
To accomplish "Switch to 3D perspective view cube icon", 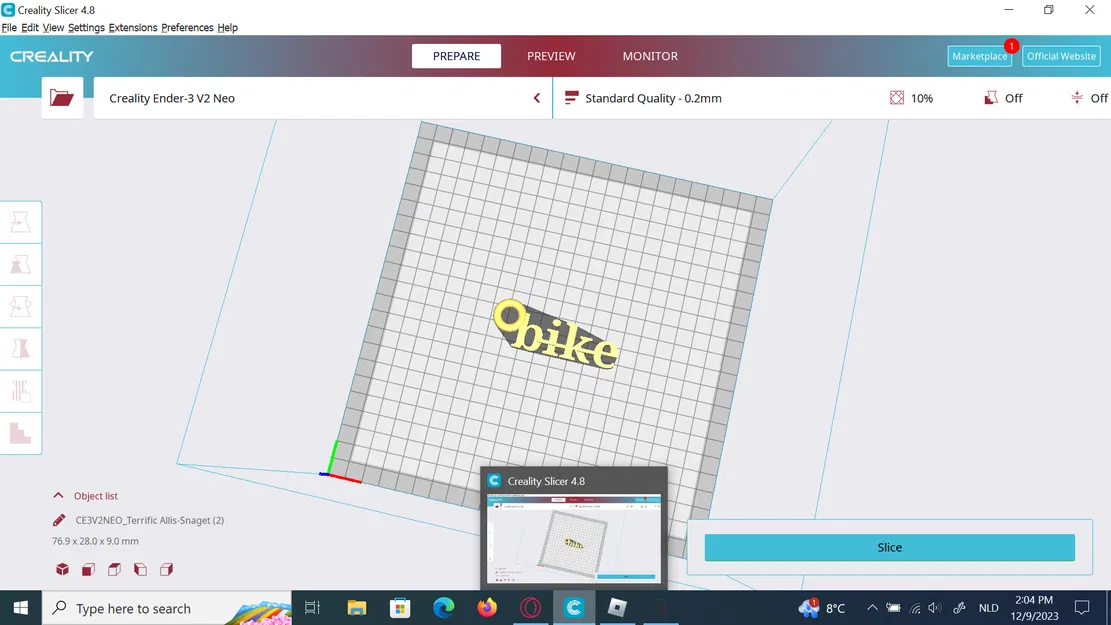I will tap(62, 569).
